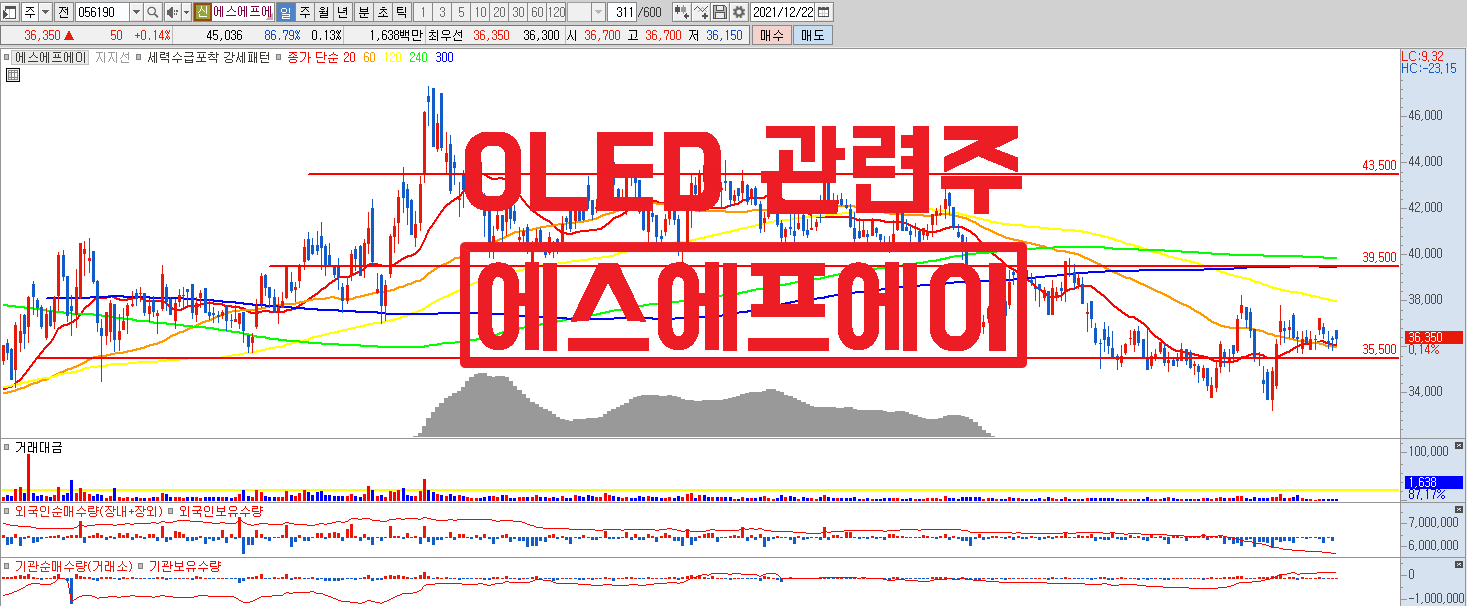
Task: Click the LC:9.32 label at top right
Action: [x=1422, y=56]
